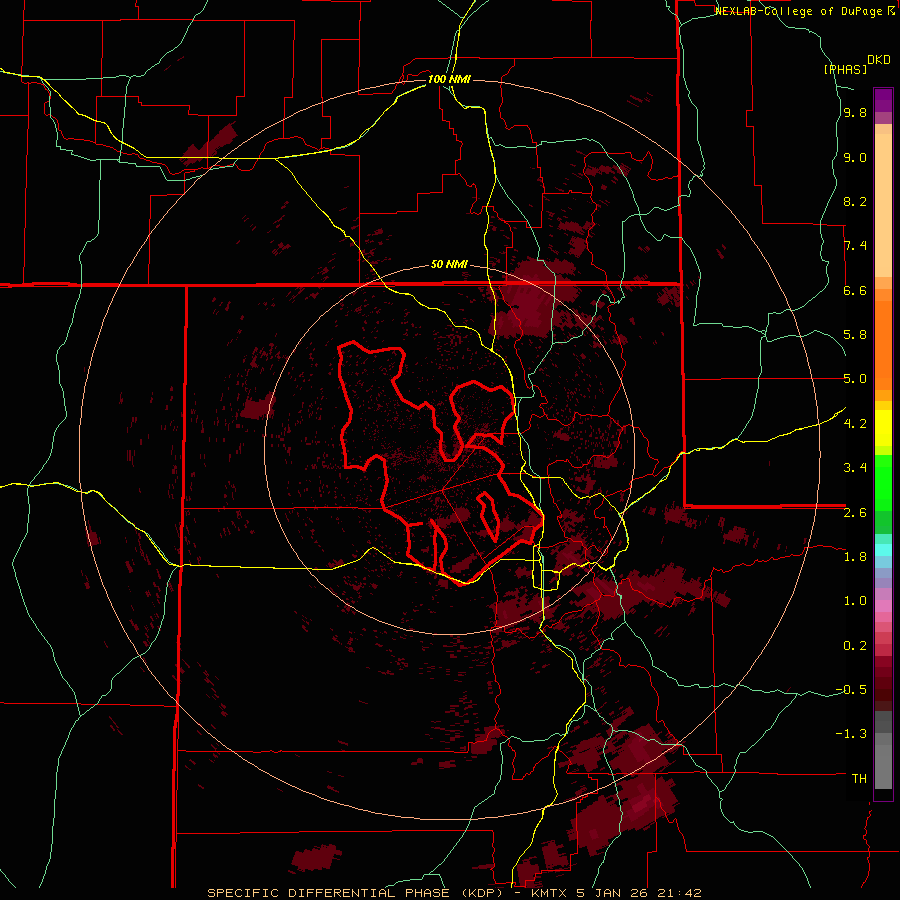Screen dimensions: 900x900
Task: Click the -1.3 value on the color scale
Action: tap(851, 734)
